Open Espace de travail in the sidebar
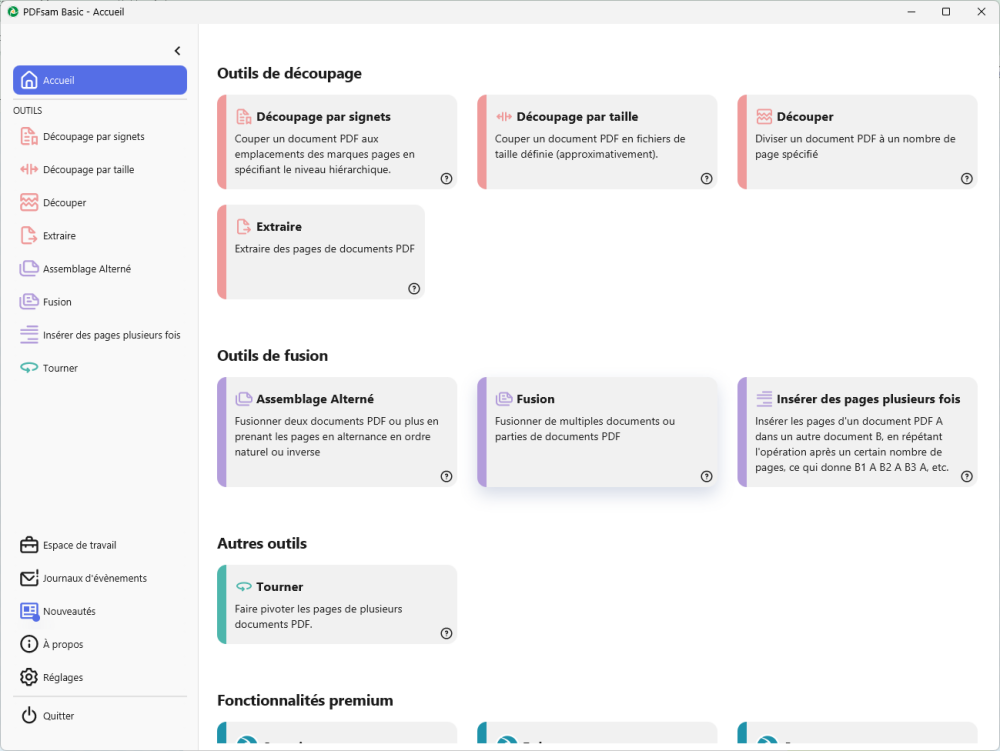 pos(100,545)
